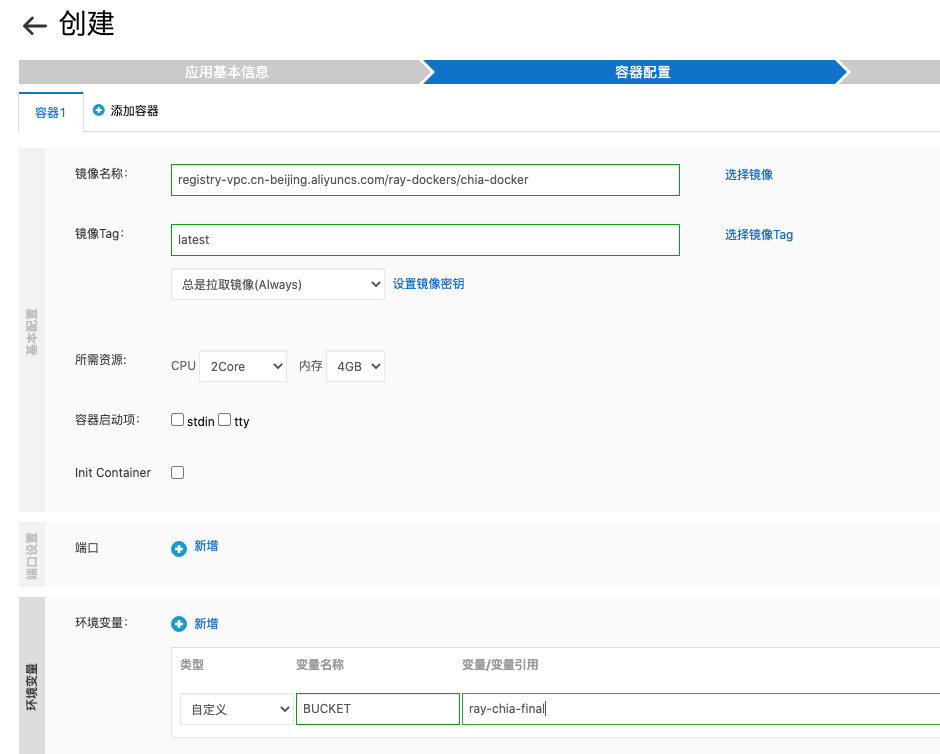Click the 基本配置 section side label
Screen dimensions: 940x754
click(x=32, y=331)
